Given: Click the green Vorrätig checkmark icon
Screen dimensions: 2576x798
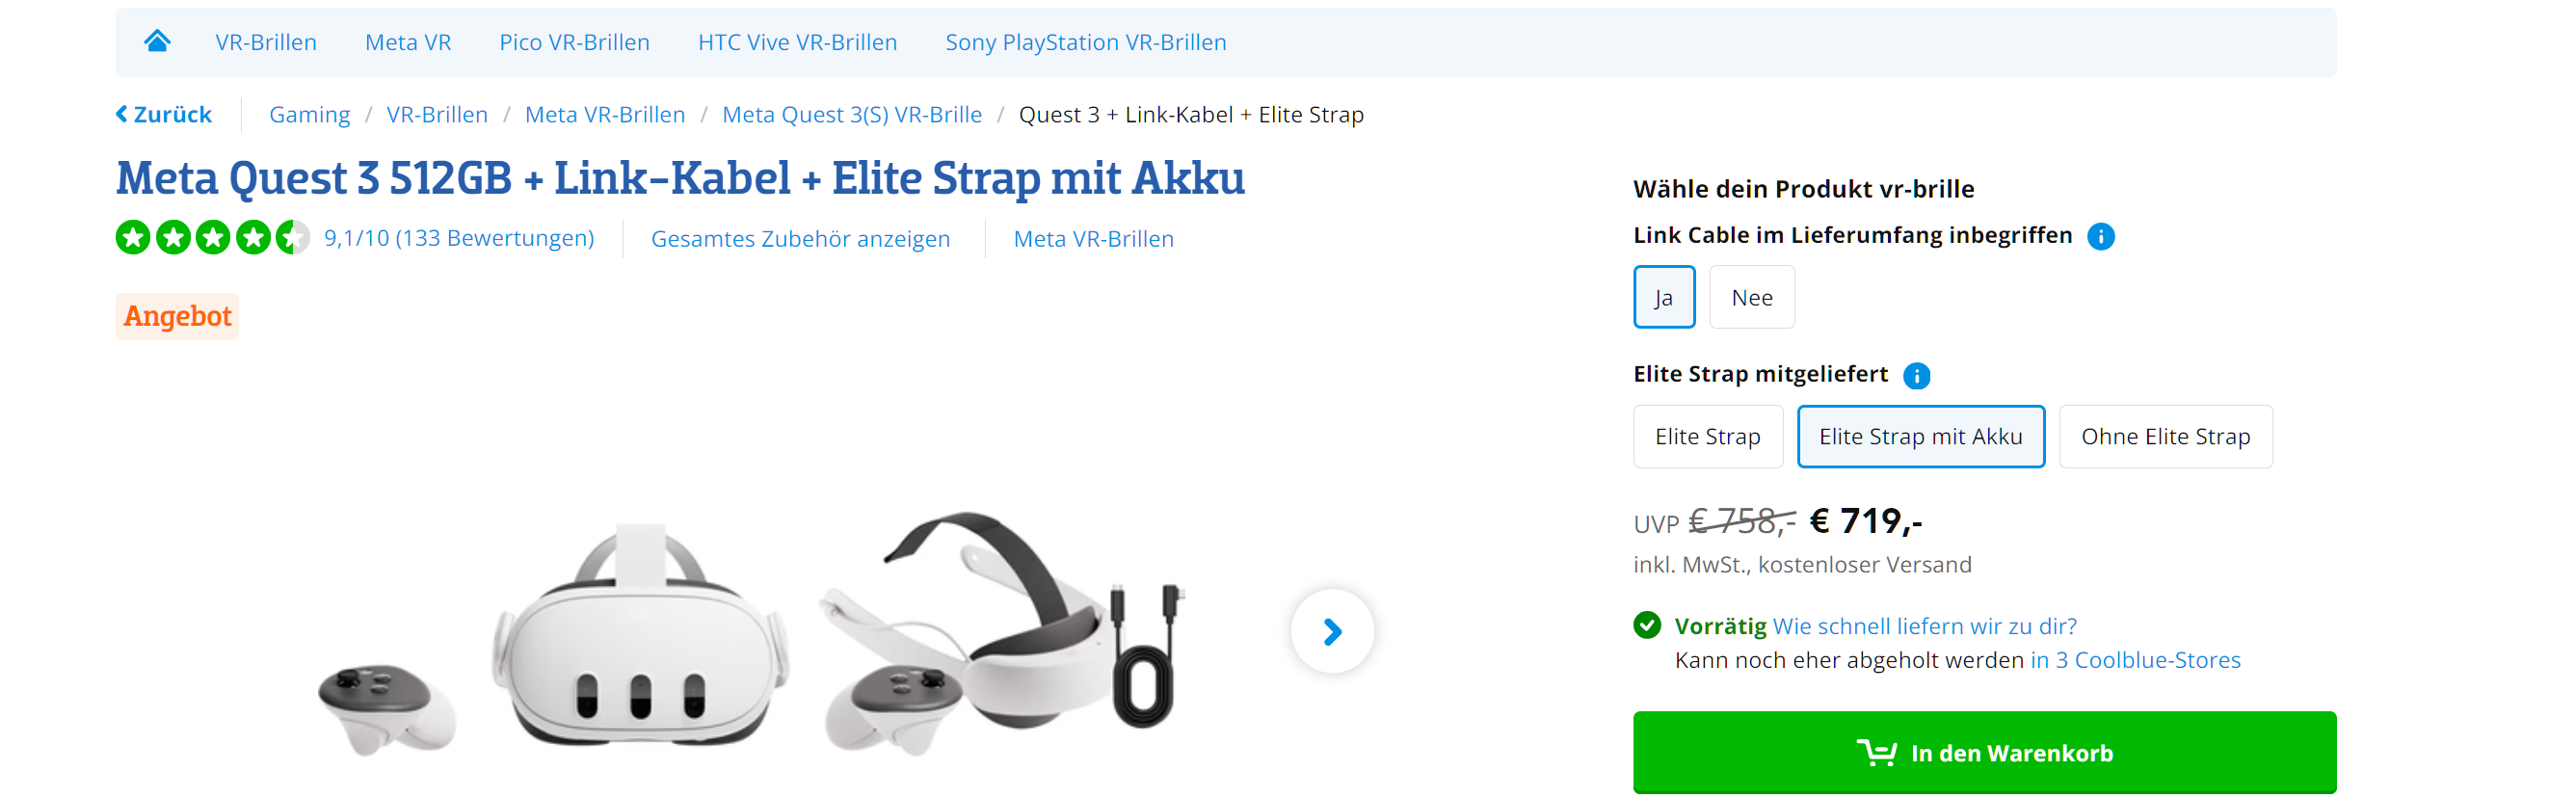Looking at the screenshot, I should [1647, 625].
